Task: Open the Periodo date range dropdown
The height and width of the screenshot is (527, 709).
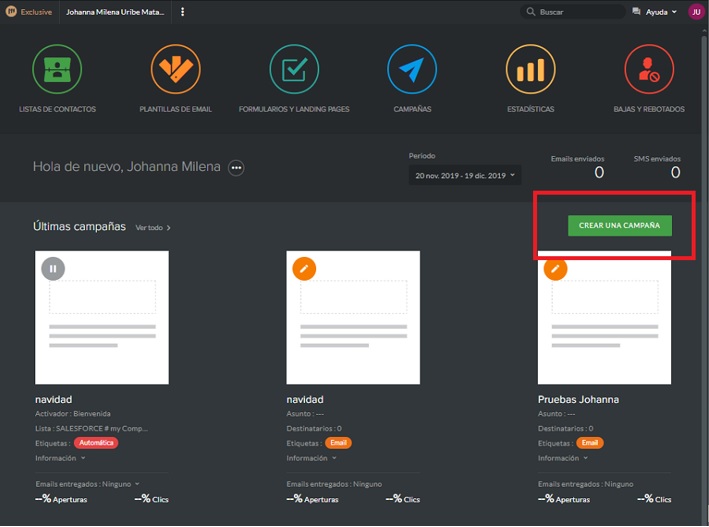Action: (x=465, y=176)
